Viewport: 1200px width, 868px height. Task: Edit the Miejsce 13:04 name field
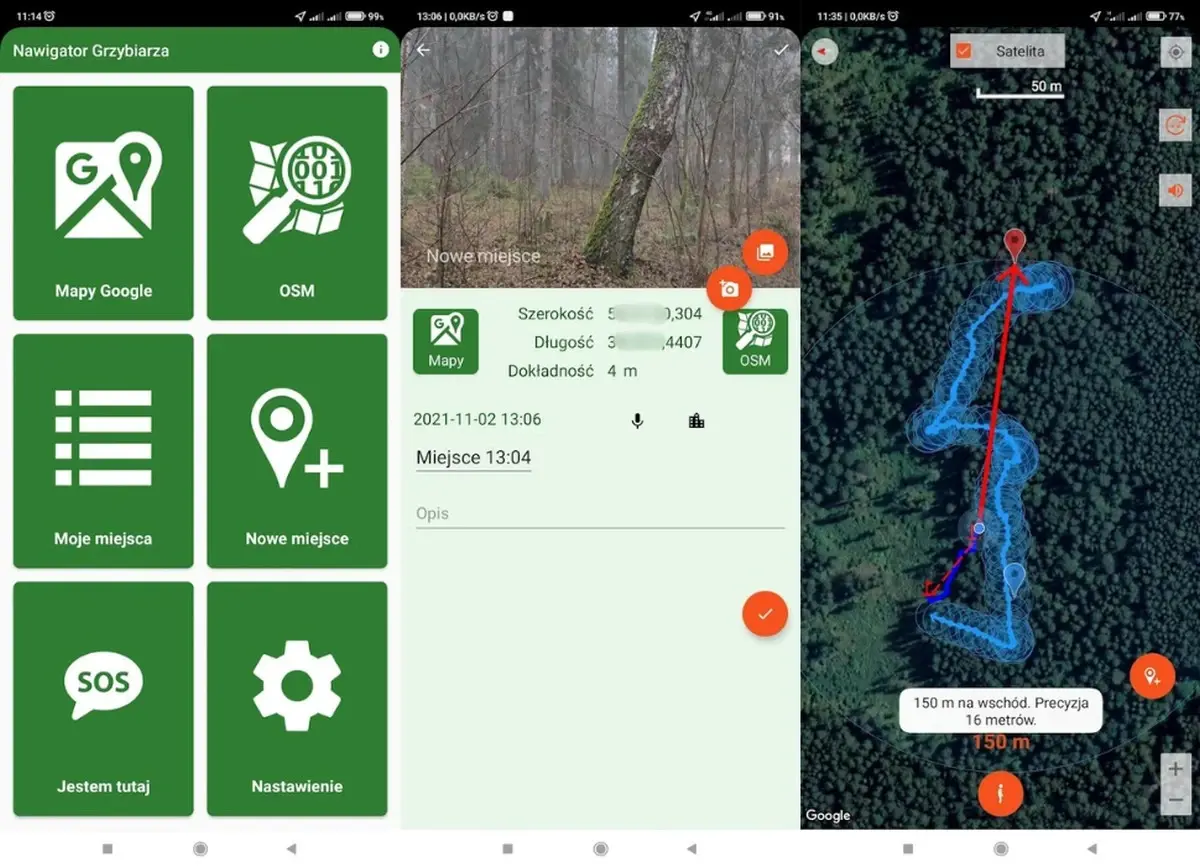pyautogui.click(x=473, y=458)
